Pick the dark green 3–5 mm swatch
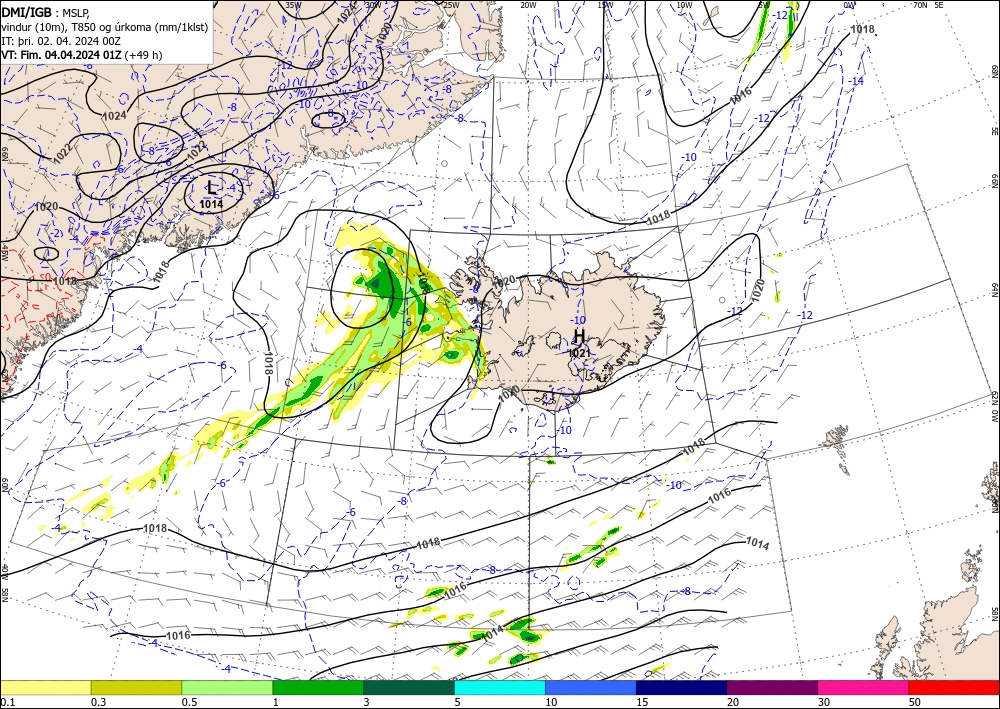1000x709 pixels. click(409, 687)
